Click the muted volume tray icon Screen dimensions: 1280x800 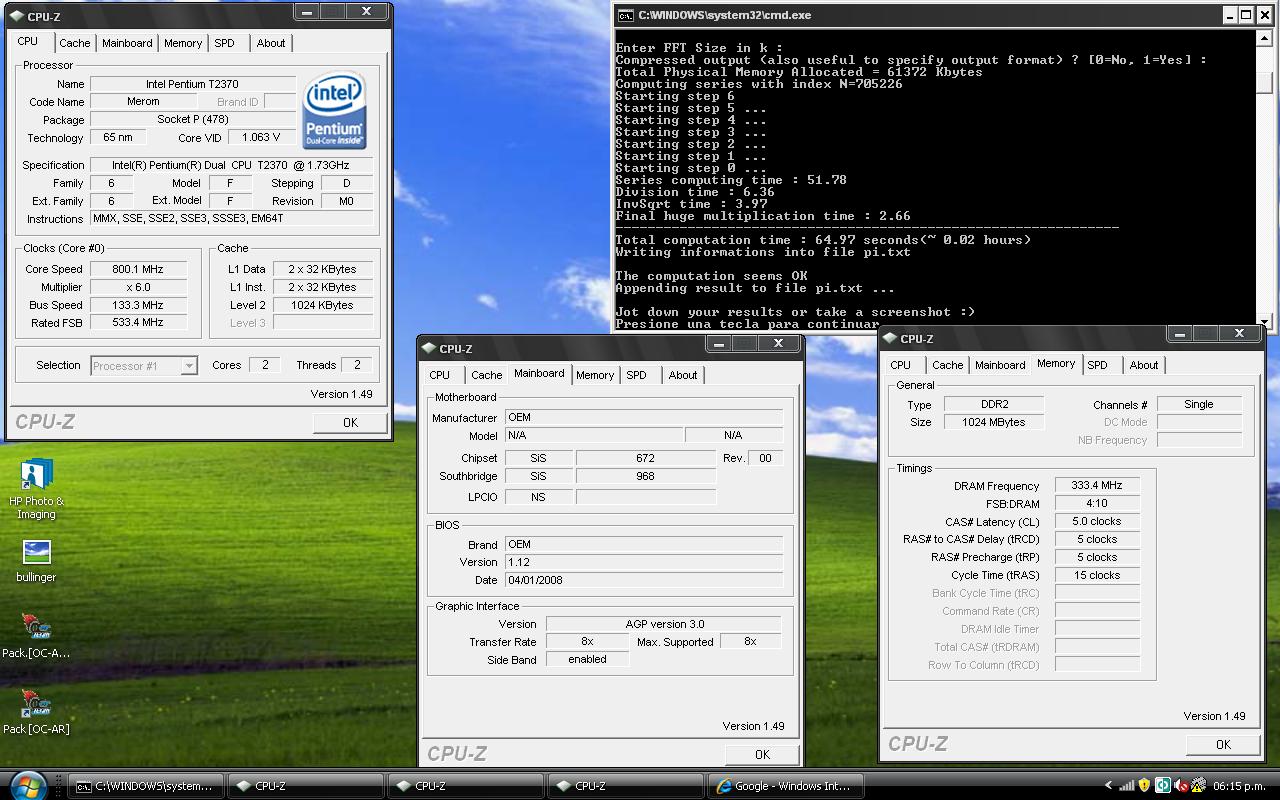coord(1181,786)
